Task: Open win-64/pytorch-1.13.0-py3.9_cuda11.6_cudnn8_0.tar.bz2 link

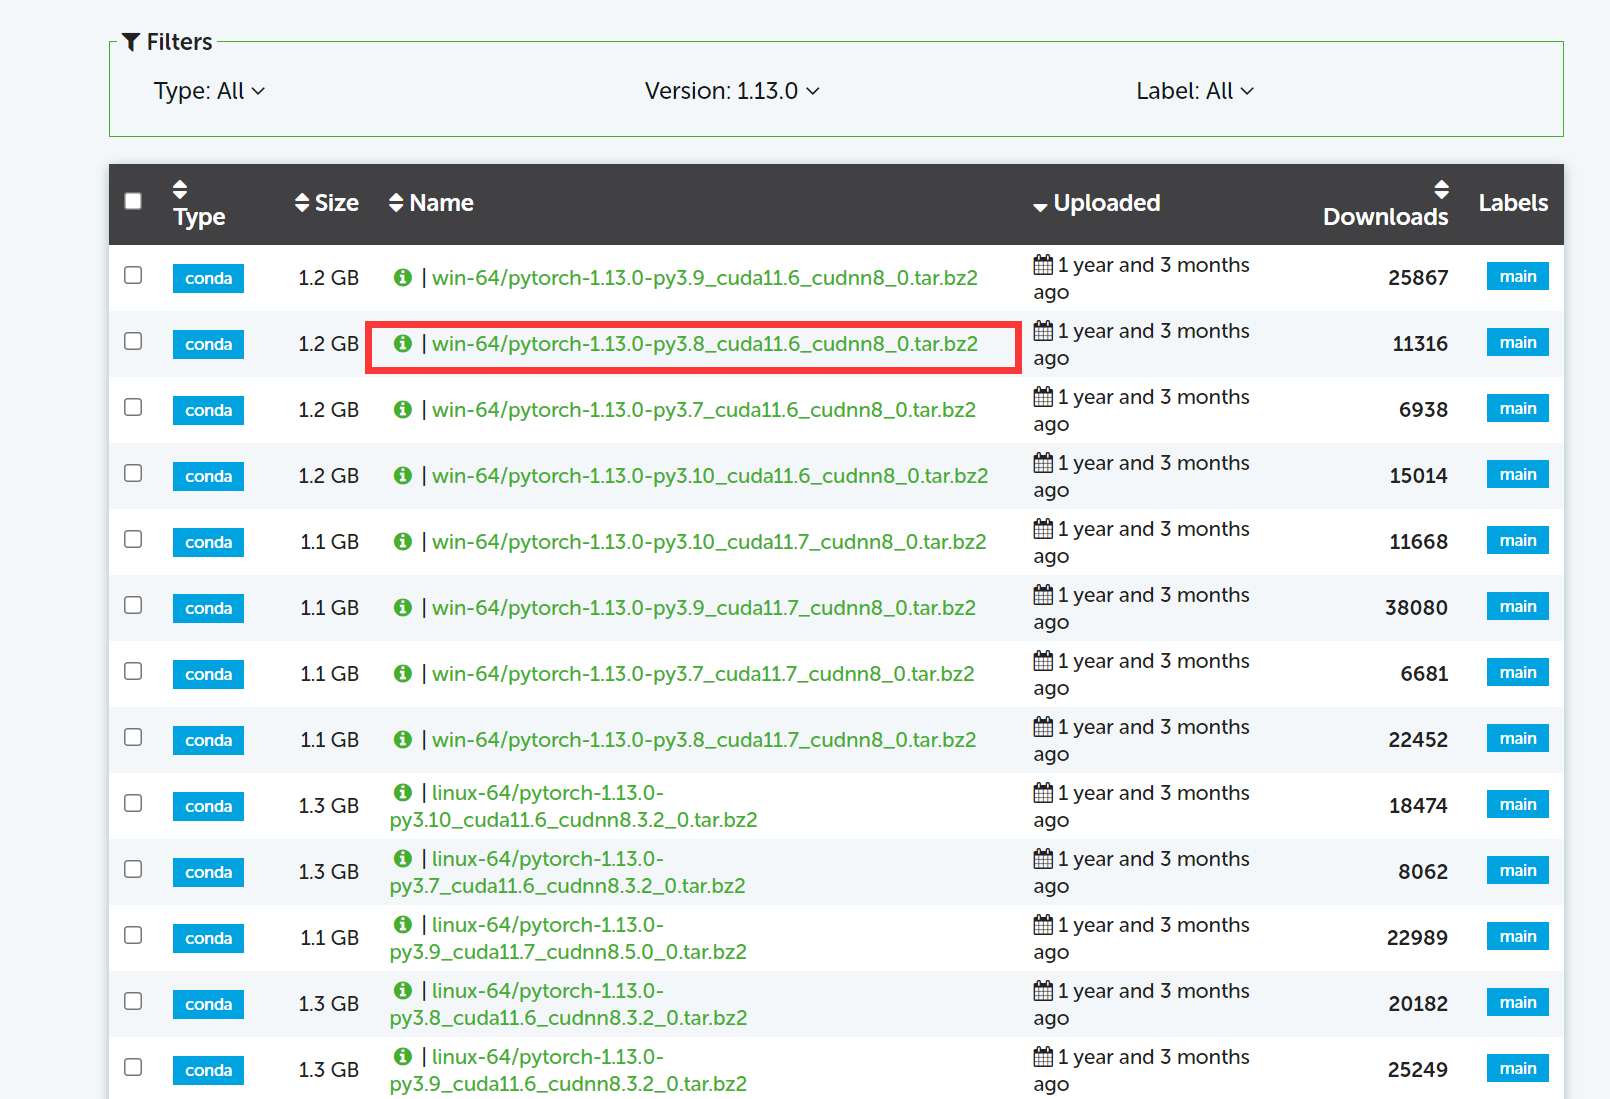Action: point(705,278)
